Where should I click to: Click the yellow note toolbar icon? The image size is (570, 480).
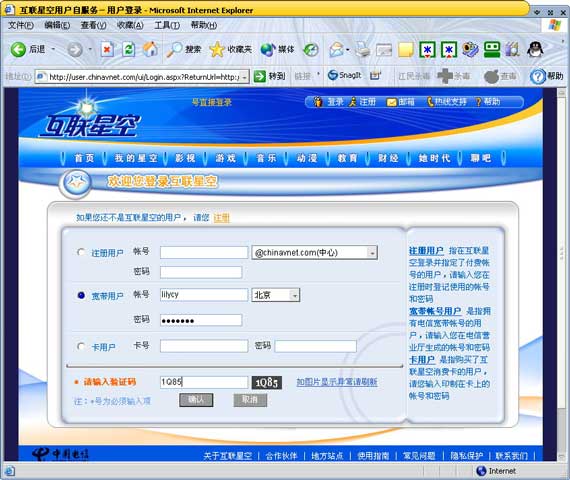coord(405,50)
